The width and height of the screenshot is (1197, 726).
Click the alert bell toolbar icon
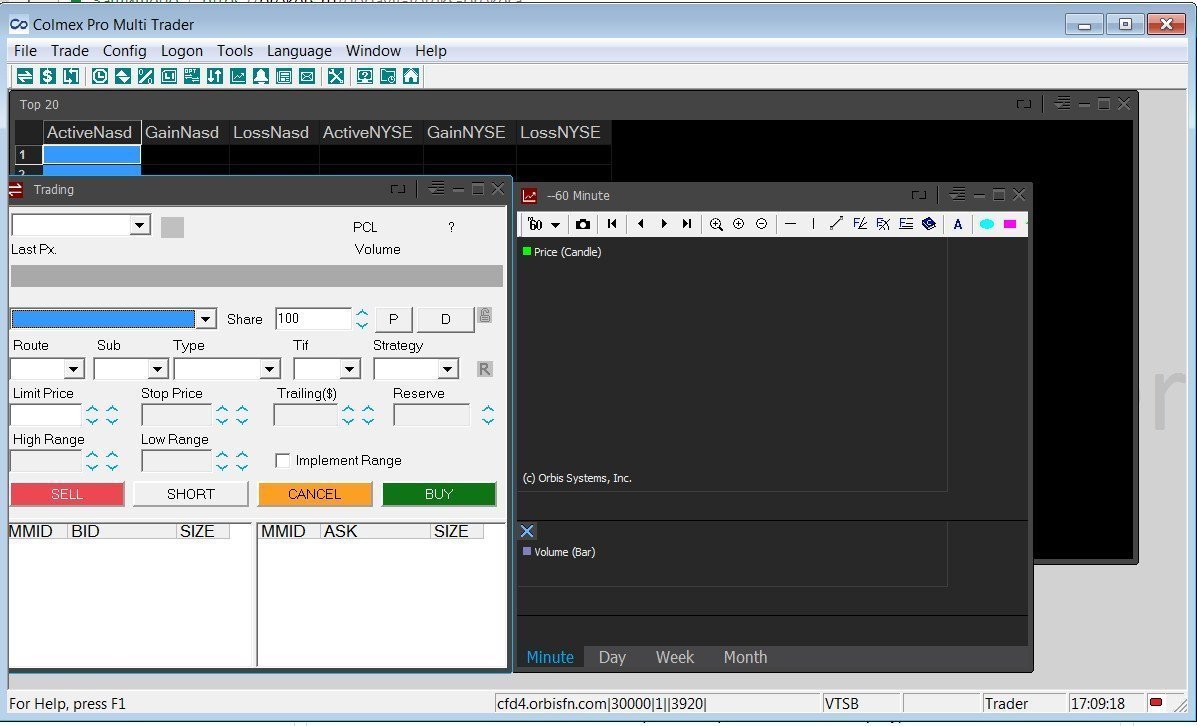tap(260, 76)
